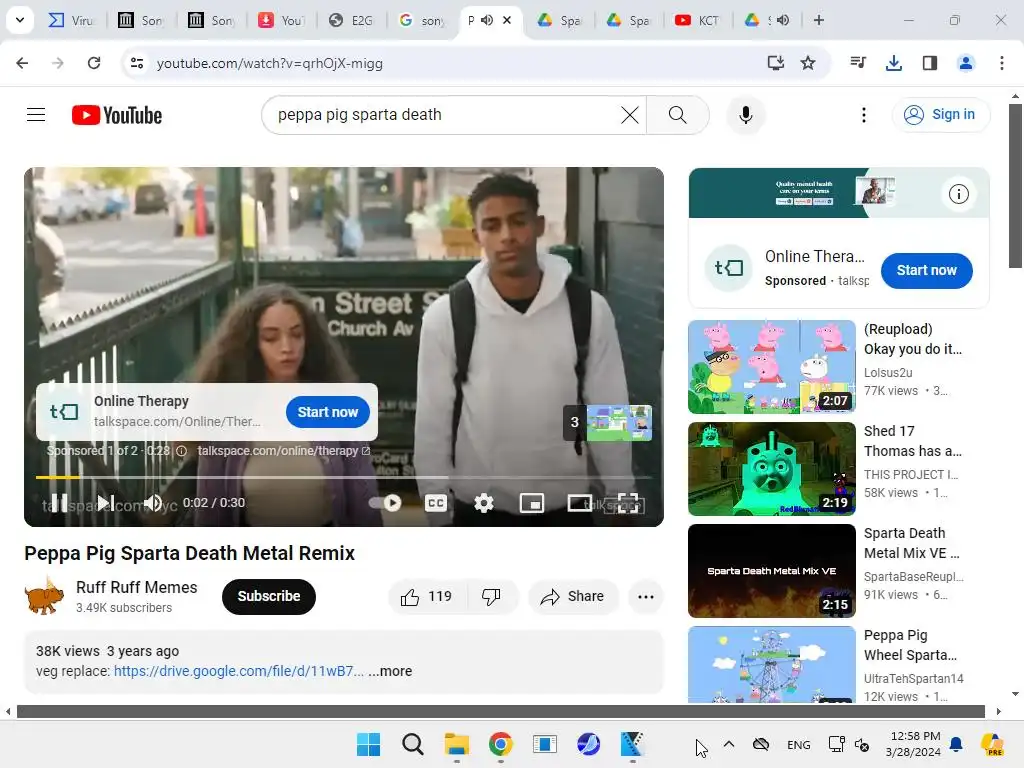1024x768 pixels.
Task: Toggle the autoplay switch
Action: 385,503
